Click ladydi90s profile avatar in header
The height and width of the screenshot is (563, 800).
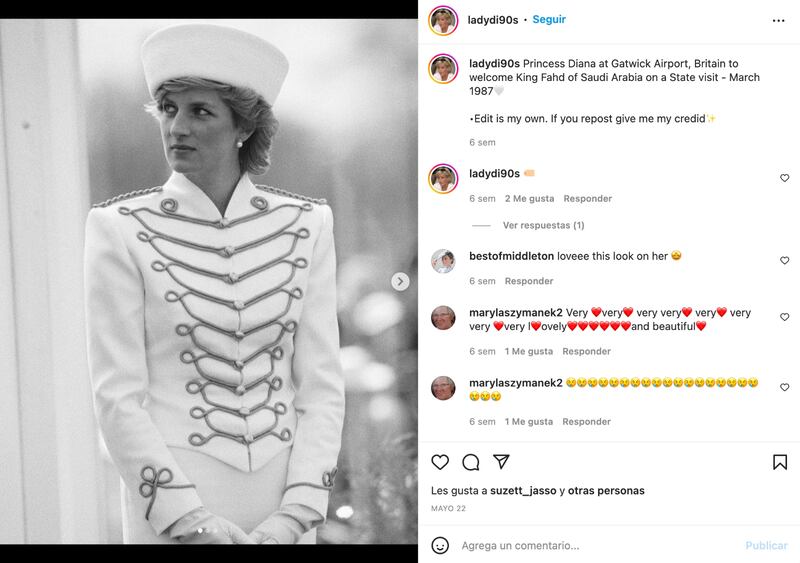coord(443,20)
